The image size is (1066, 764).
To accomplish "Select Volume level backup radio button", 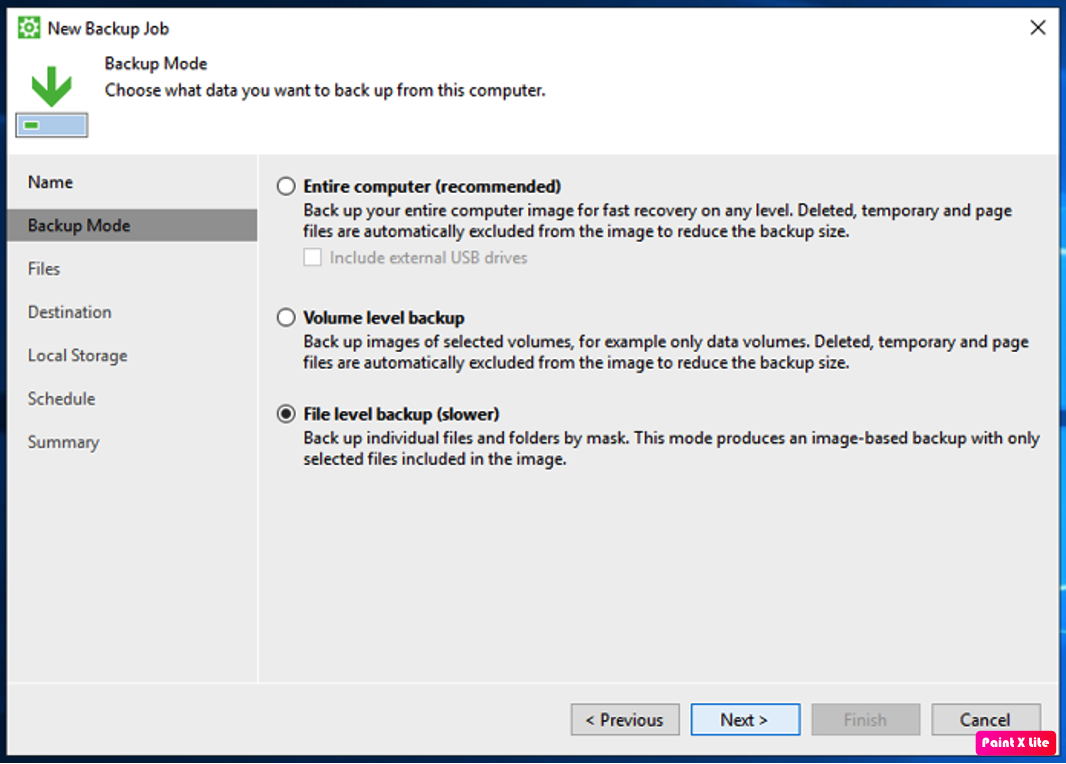I will click(x=286, y=317).
